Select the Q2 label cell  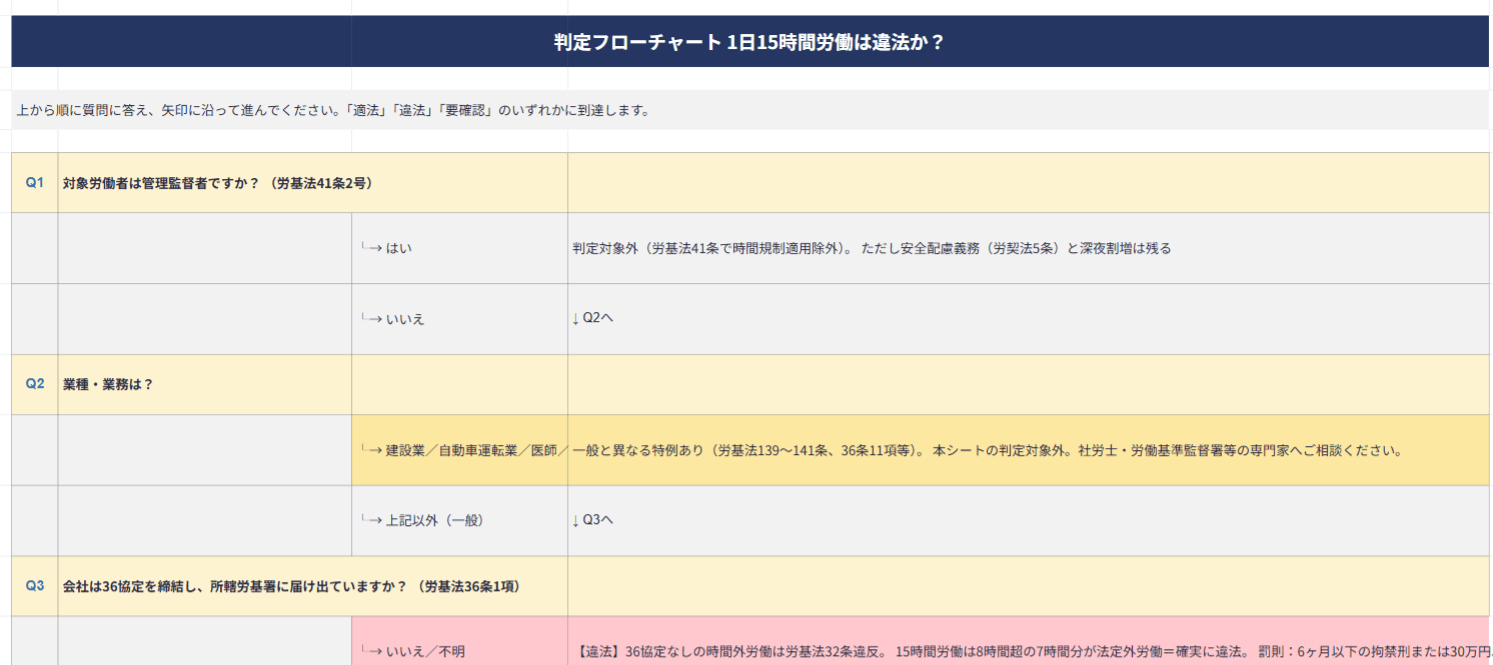tap(35, 384)
